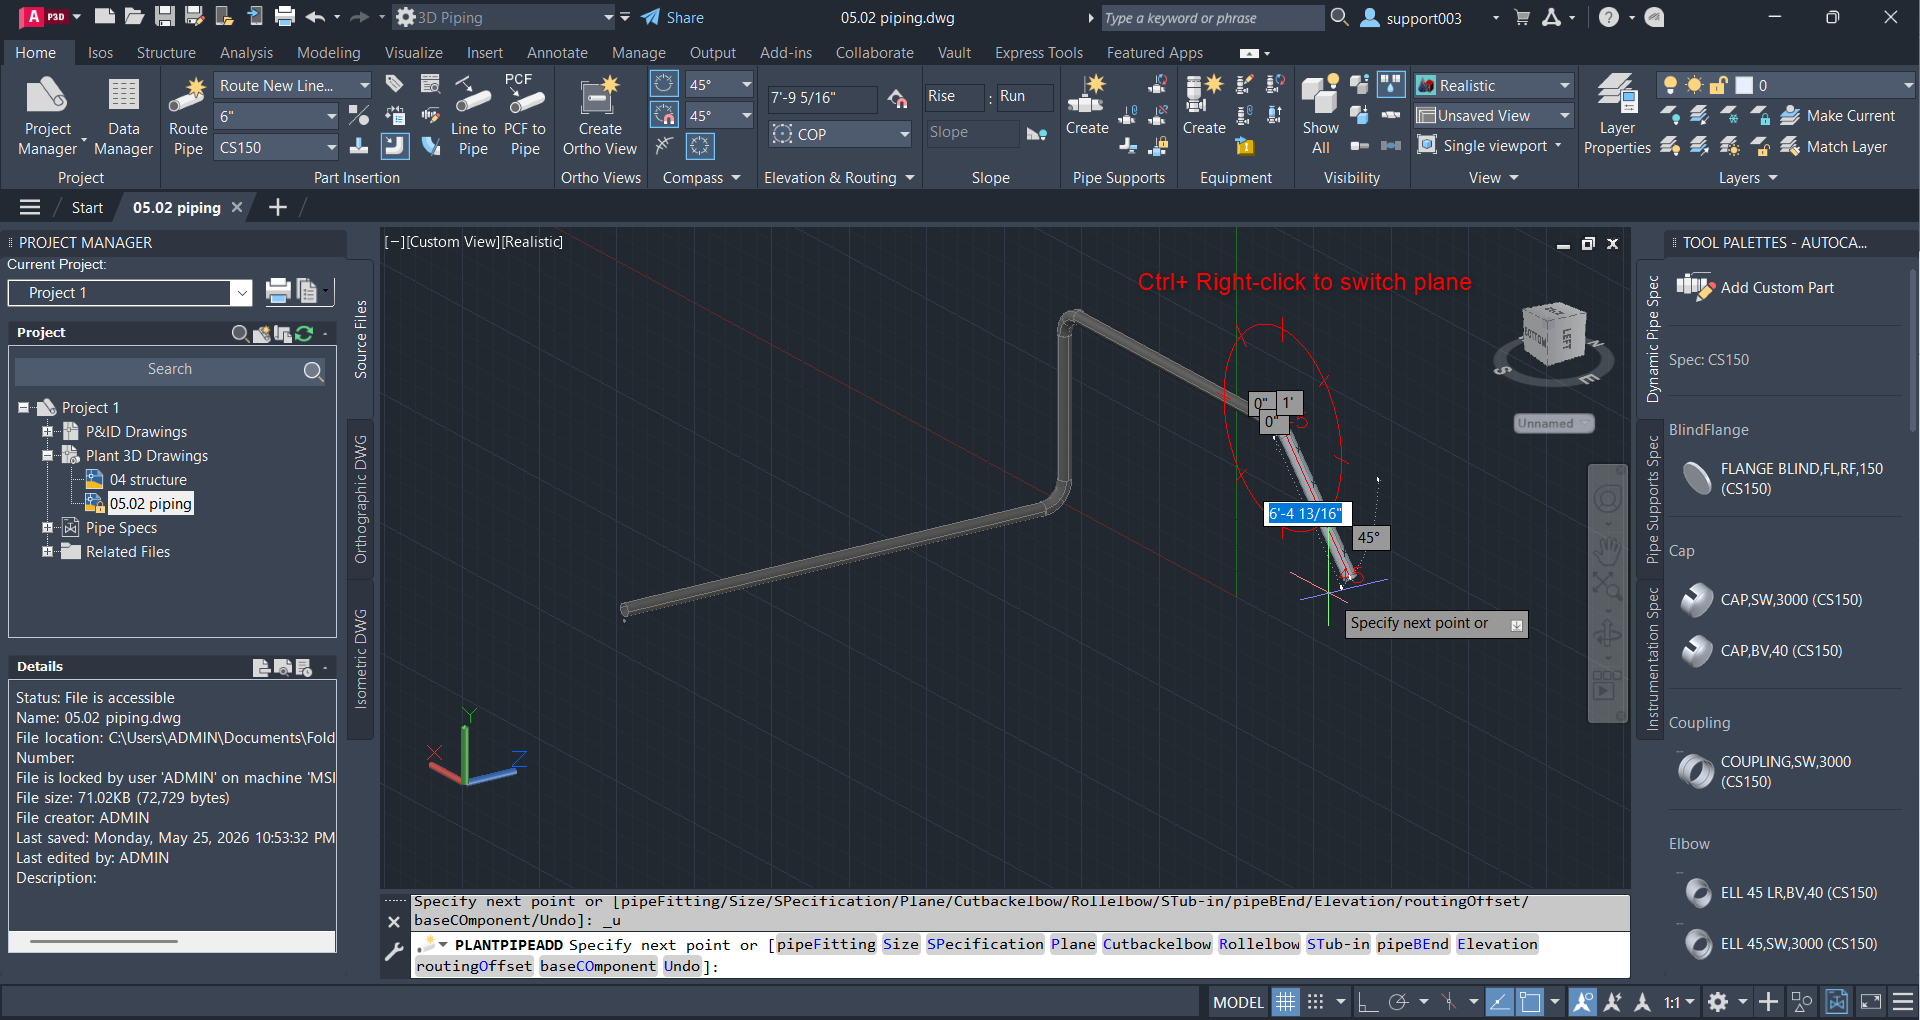Image resolution: width=1920 pixels, height=1020 pixels.
Task: Toggle polar tracking in status bar
Action: pos(1399,1002)
